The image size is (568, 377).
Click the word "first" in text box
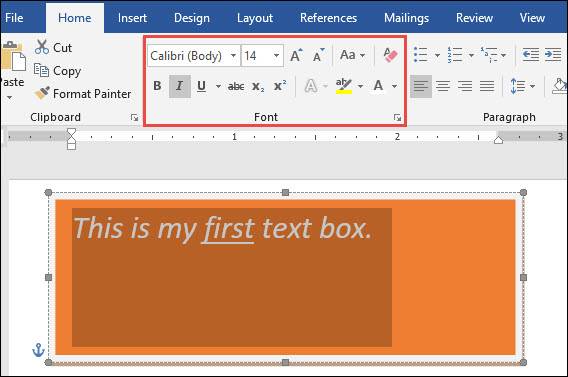228,229
